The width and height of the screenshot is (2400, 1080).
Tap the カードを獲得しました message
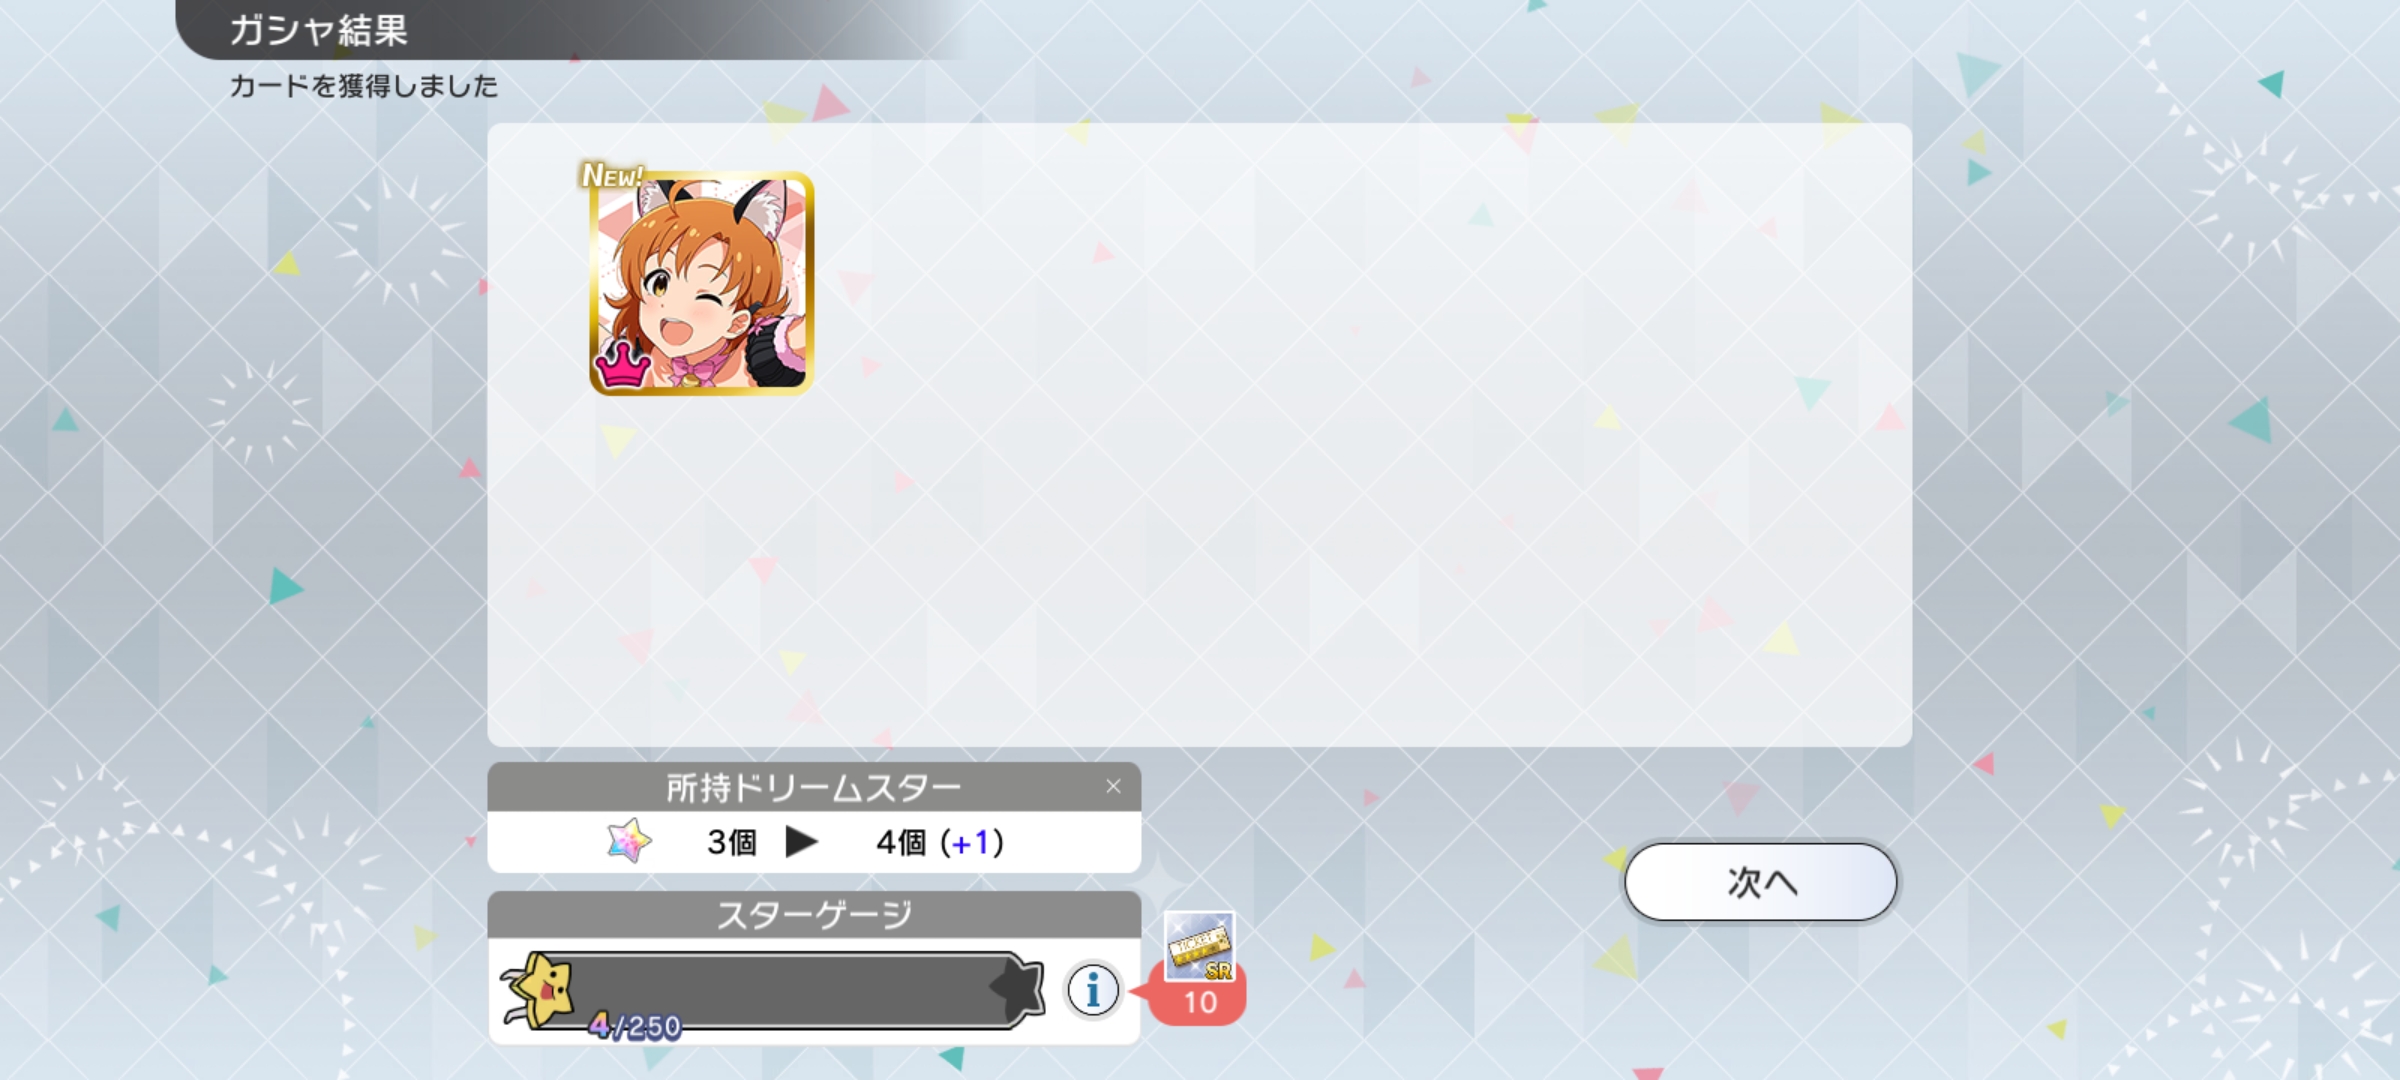pyautogui.click(x=364, y=86)
